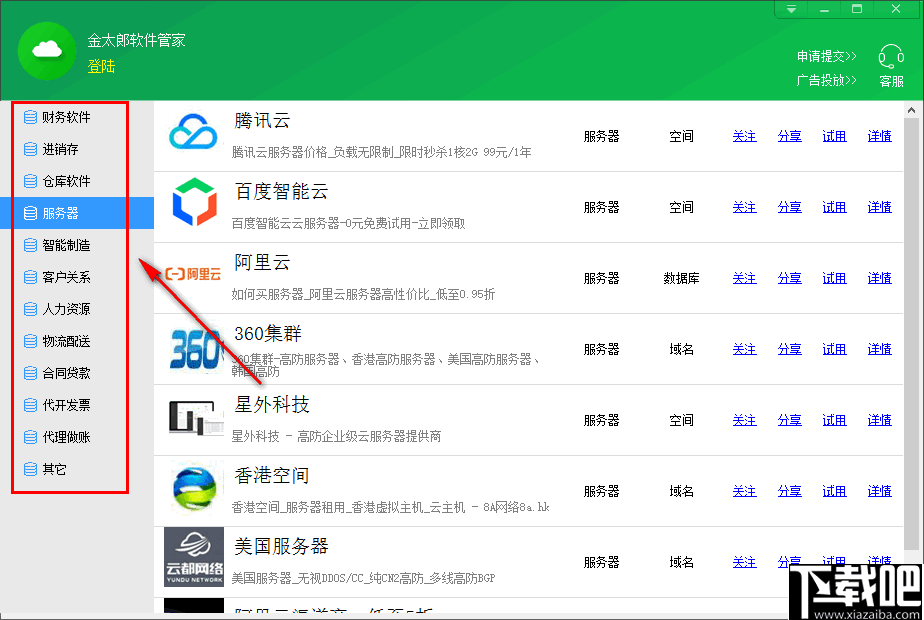Open 申请提交>> link
This screenshot has width=924, height=620.
pos(827,56)
